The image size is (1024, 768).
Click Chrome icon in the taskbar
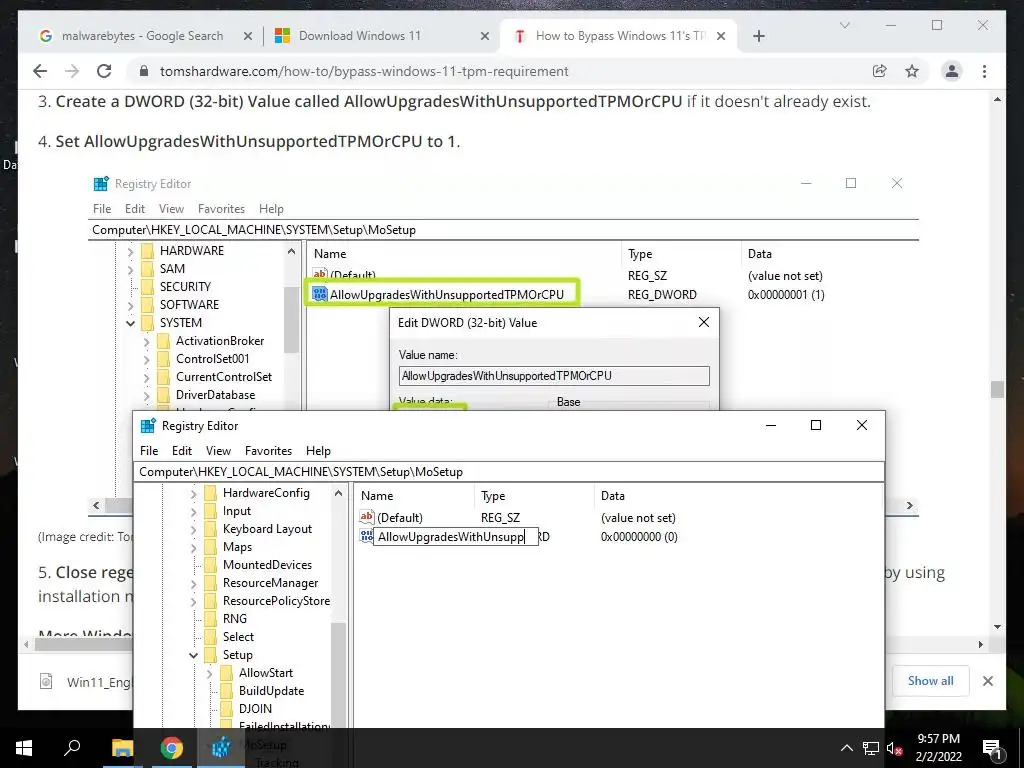172,748
